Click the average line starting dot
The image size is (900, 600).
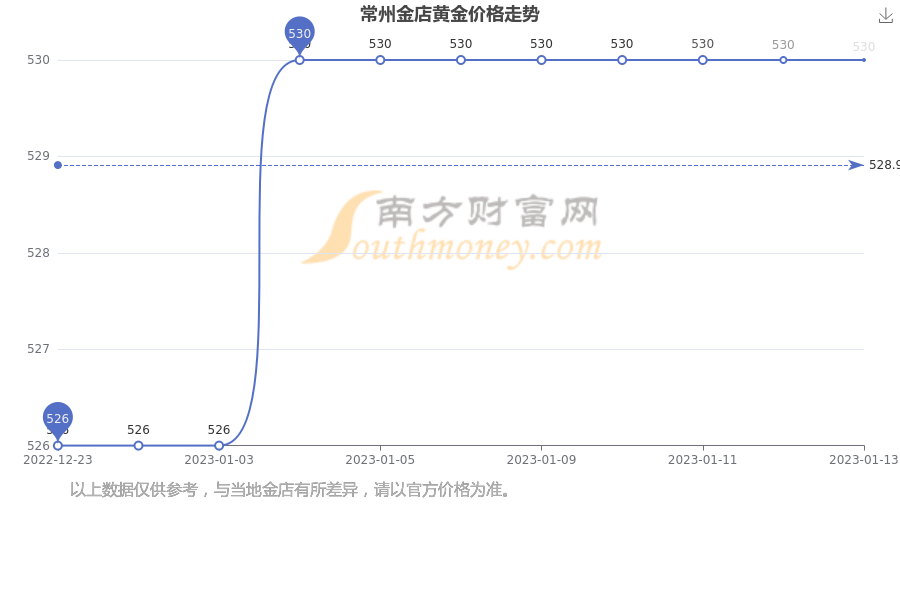point(58,165)
